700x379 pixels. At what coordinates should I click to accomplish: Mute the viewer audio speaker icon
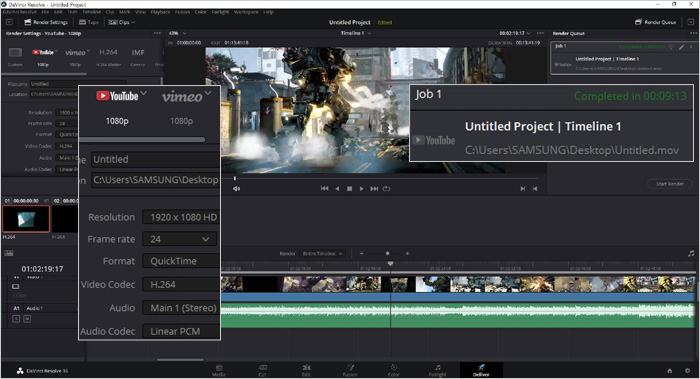point(237,189)
